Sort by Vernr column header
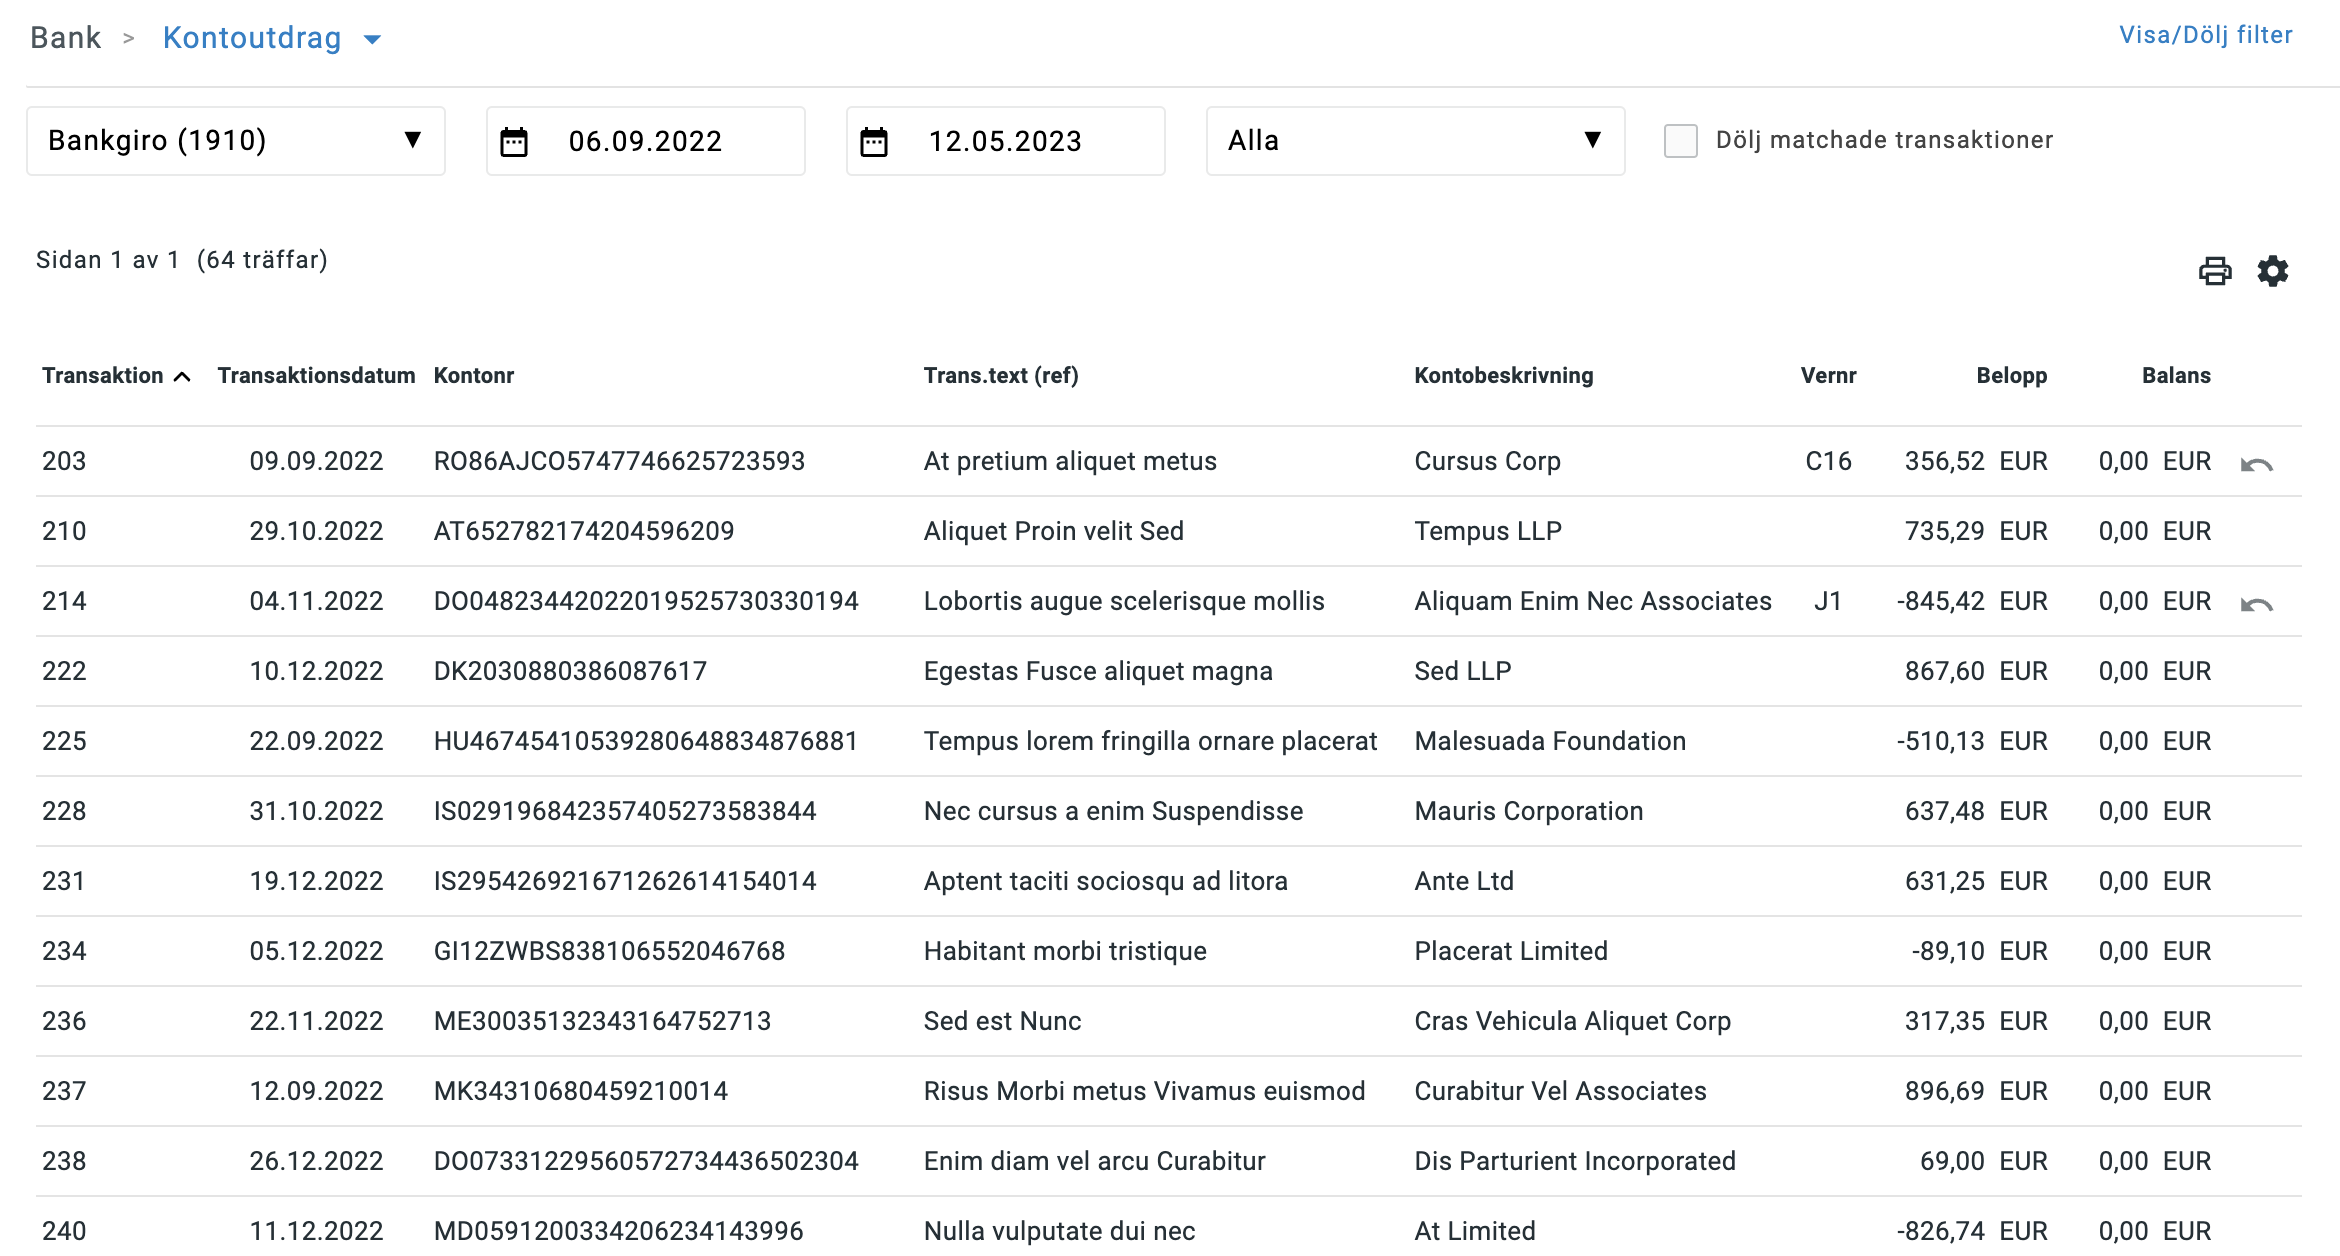Screen dimensions: 2340x1256 click(1828, 376)
